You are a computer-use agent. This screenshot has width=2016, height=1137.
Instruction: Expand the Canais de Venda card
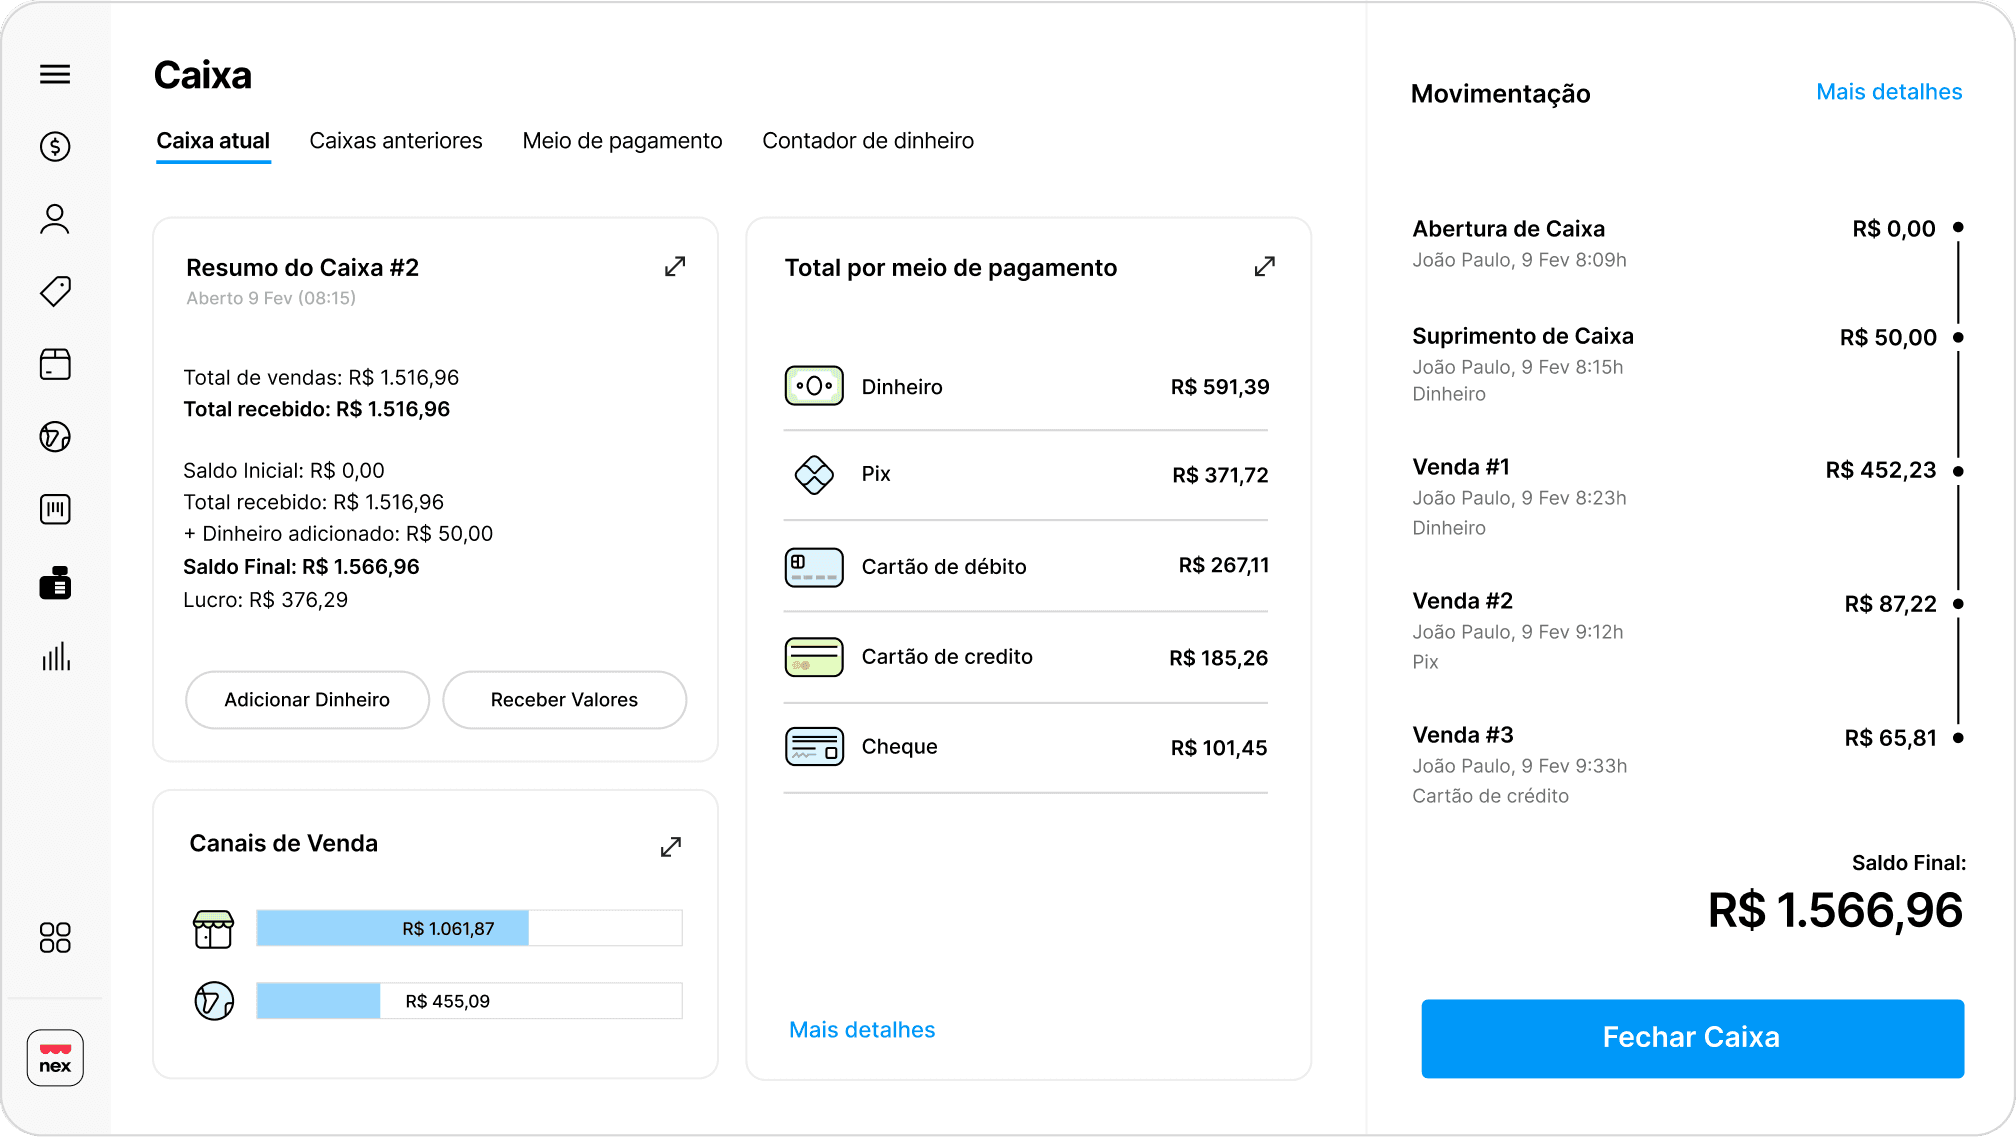pyautogui.click(x=671, y=847)
